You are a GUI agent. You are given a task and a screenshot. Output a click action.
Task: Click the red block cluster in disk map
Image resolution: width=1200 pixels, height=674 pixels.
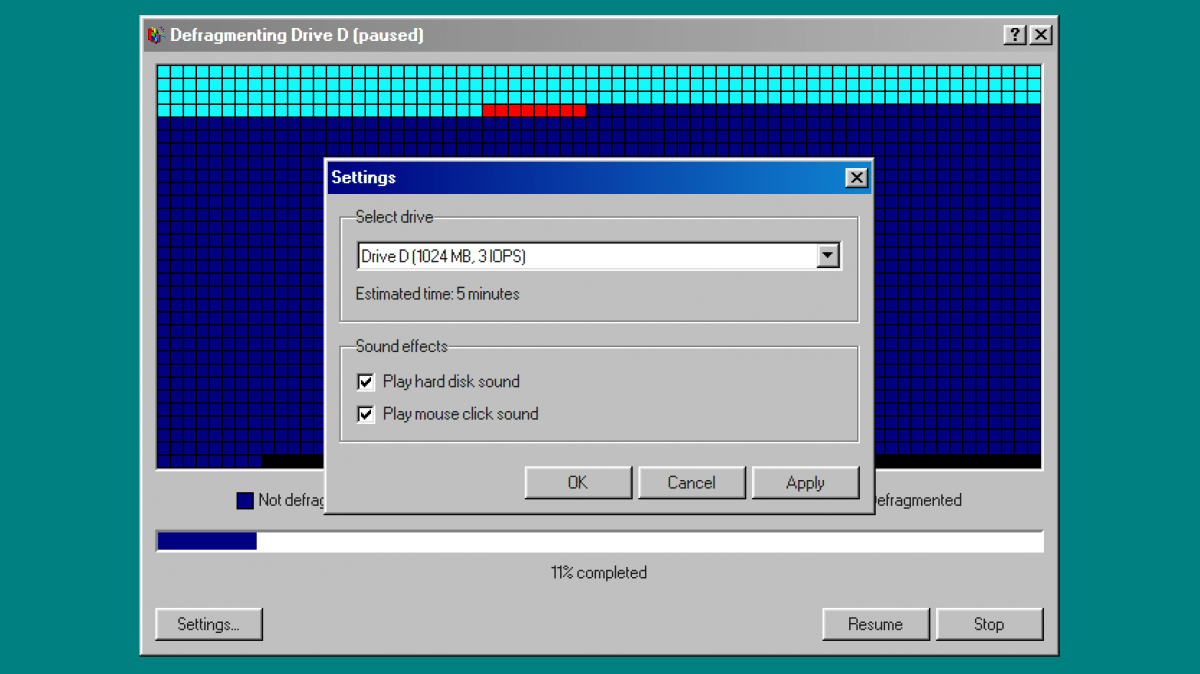tap(533, 110)
